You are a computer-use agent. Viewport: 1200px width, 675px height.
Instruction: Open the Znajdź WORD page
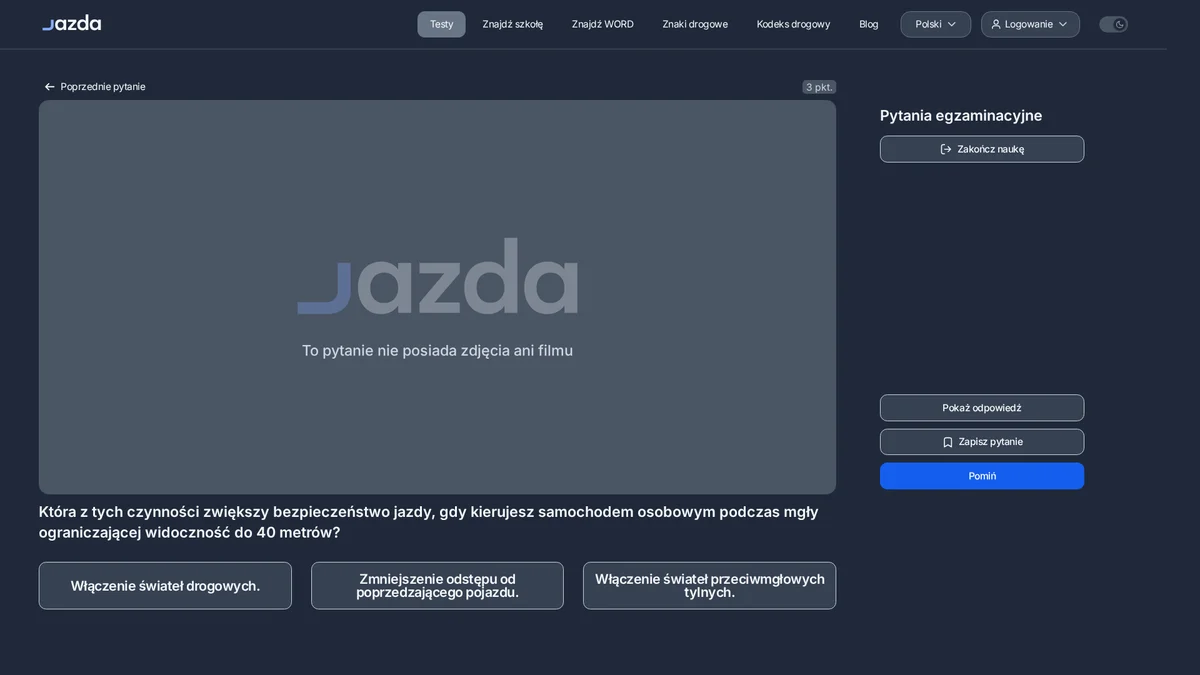click(602, 24)
